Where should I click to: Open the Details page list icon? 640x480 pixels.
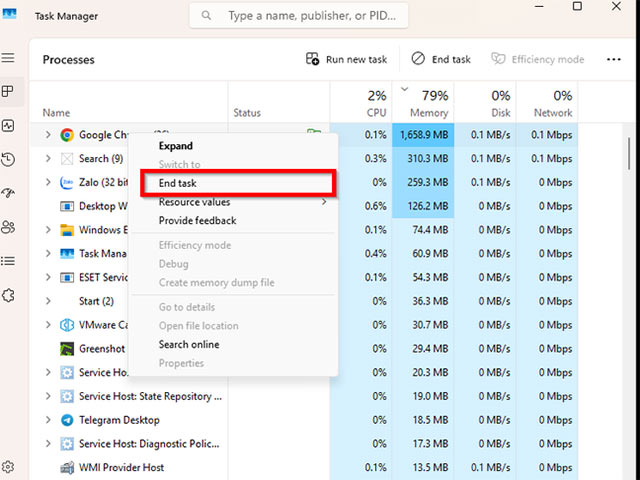pos(8,261)
